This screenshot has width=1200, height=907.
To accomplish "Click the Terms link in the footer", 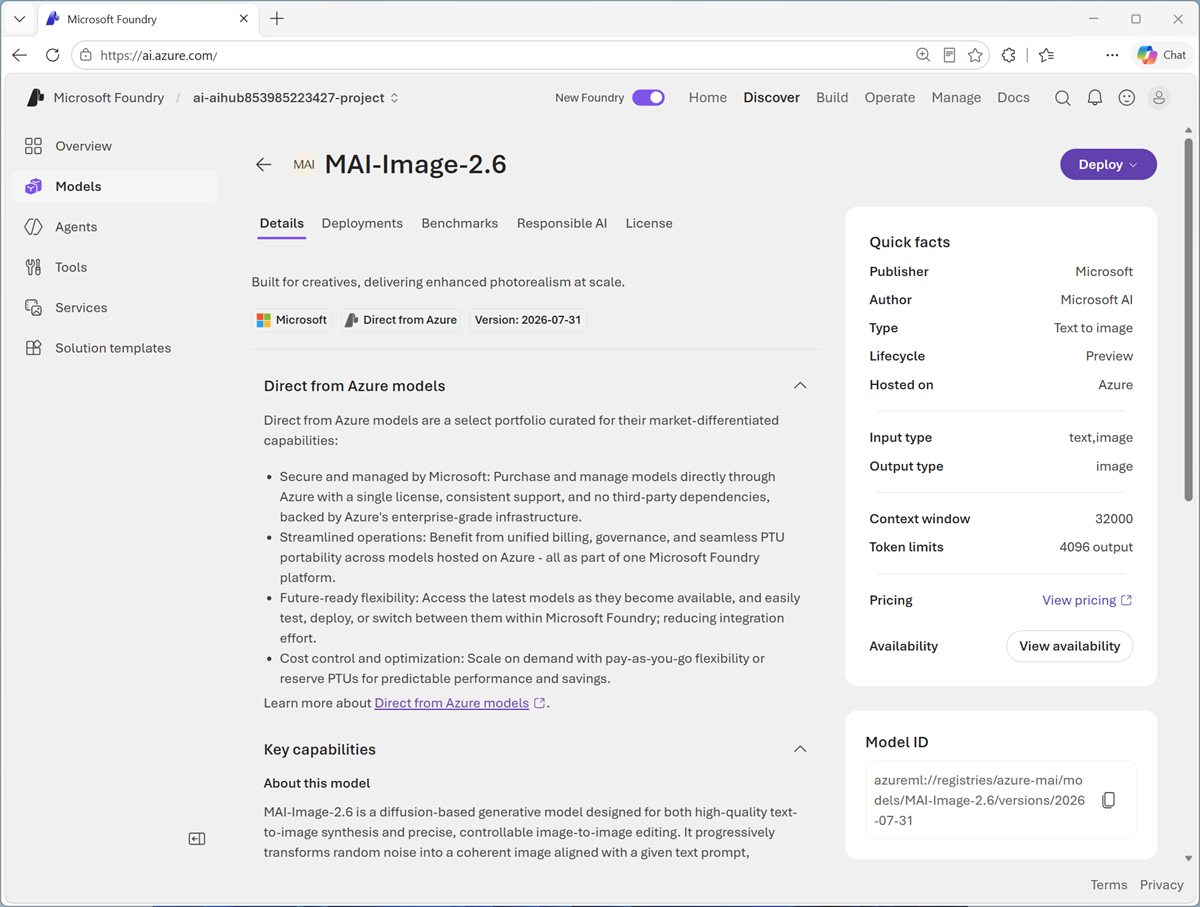I will (x=1109, y=885).
